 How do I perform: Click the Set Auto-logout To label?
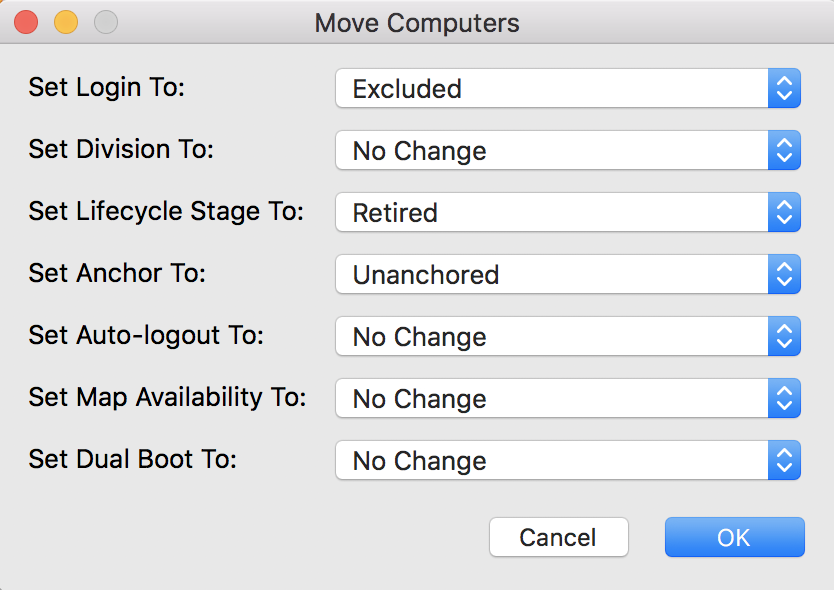click(x=146, y=335)
